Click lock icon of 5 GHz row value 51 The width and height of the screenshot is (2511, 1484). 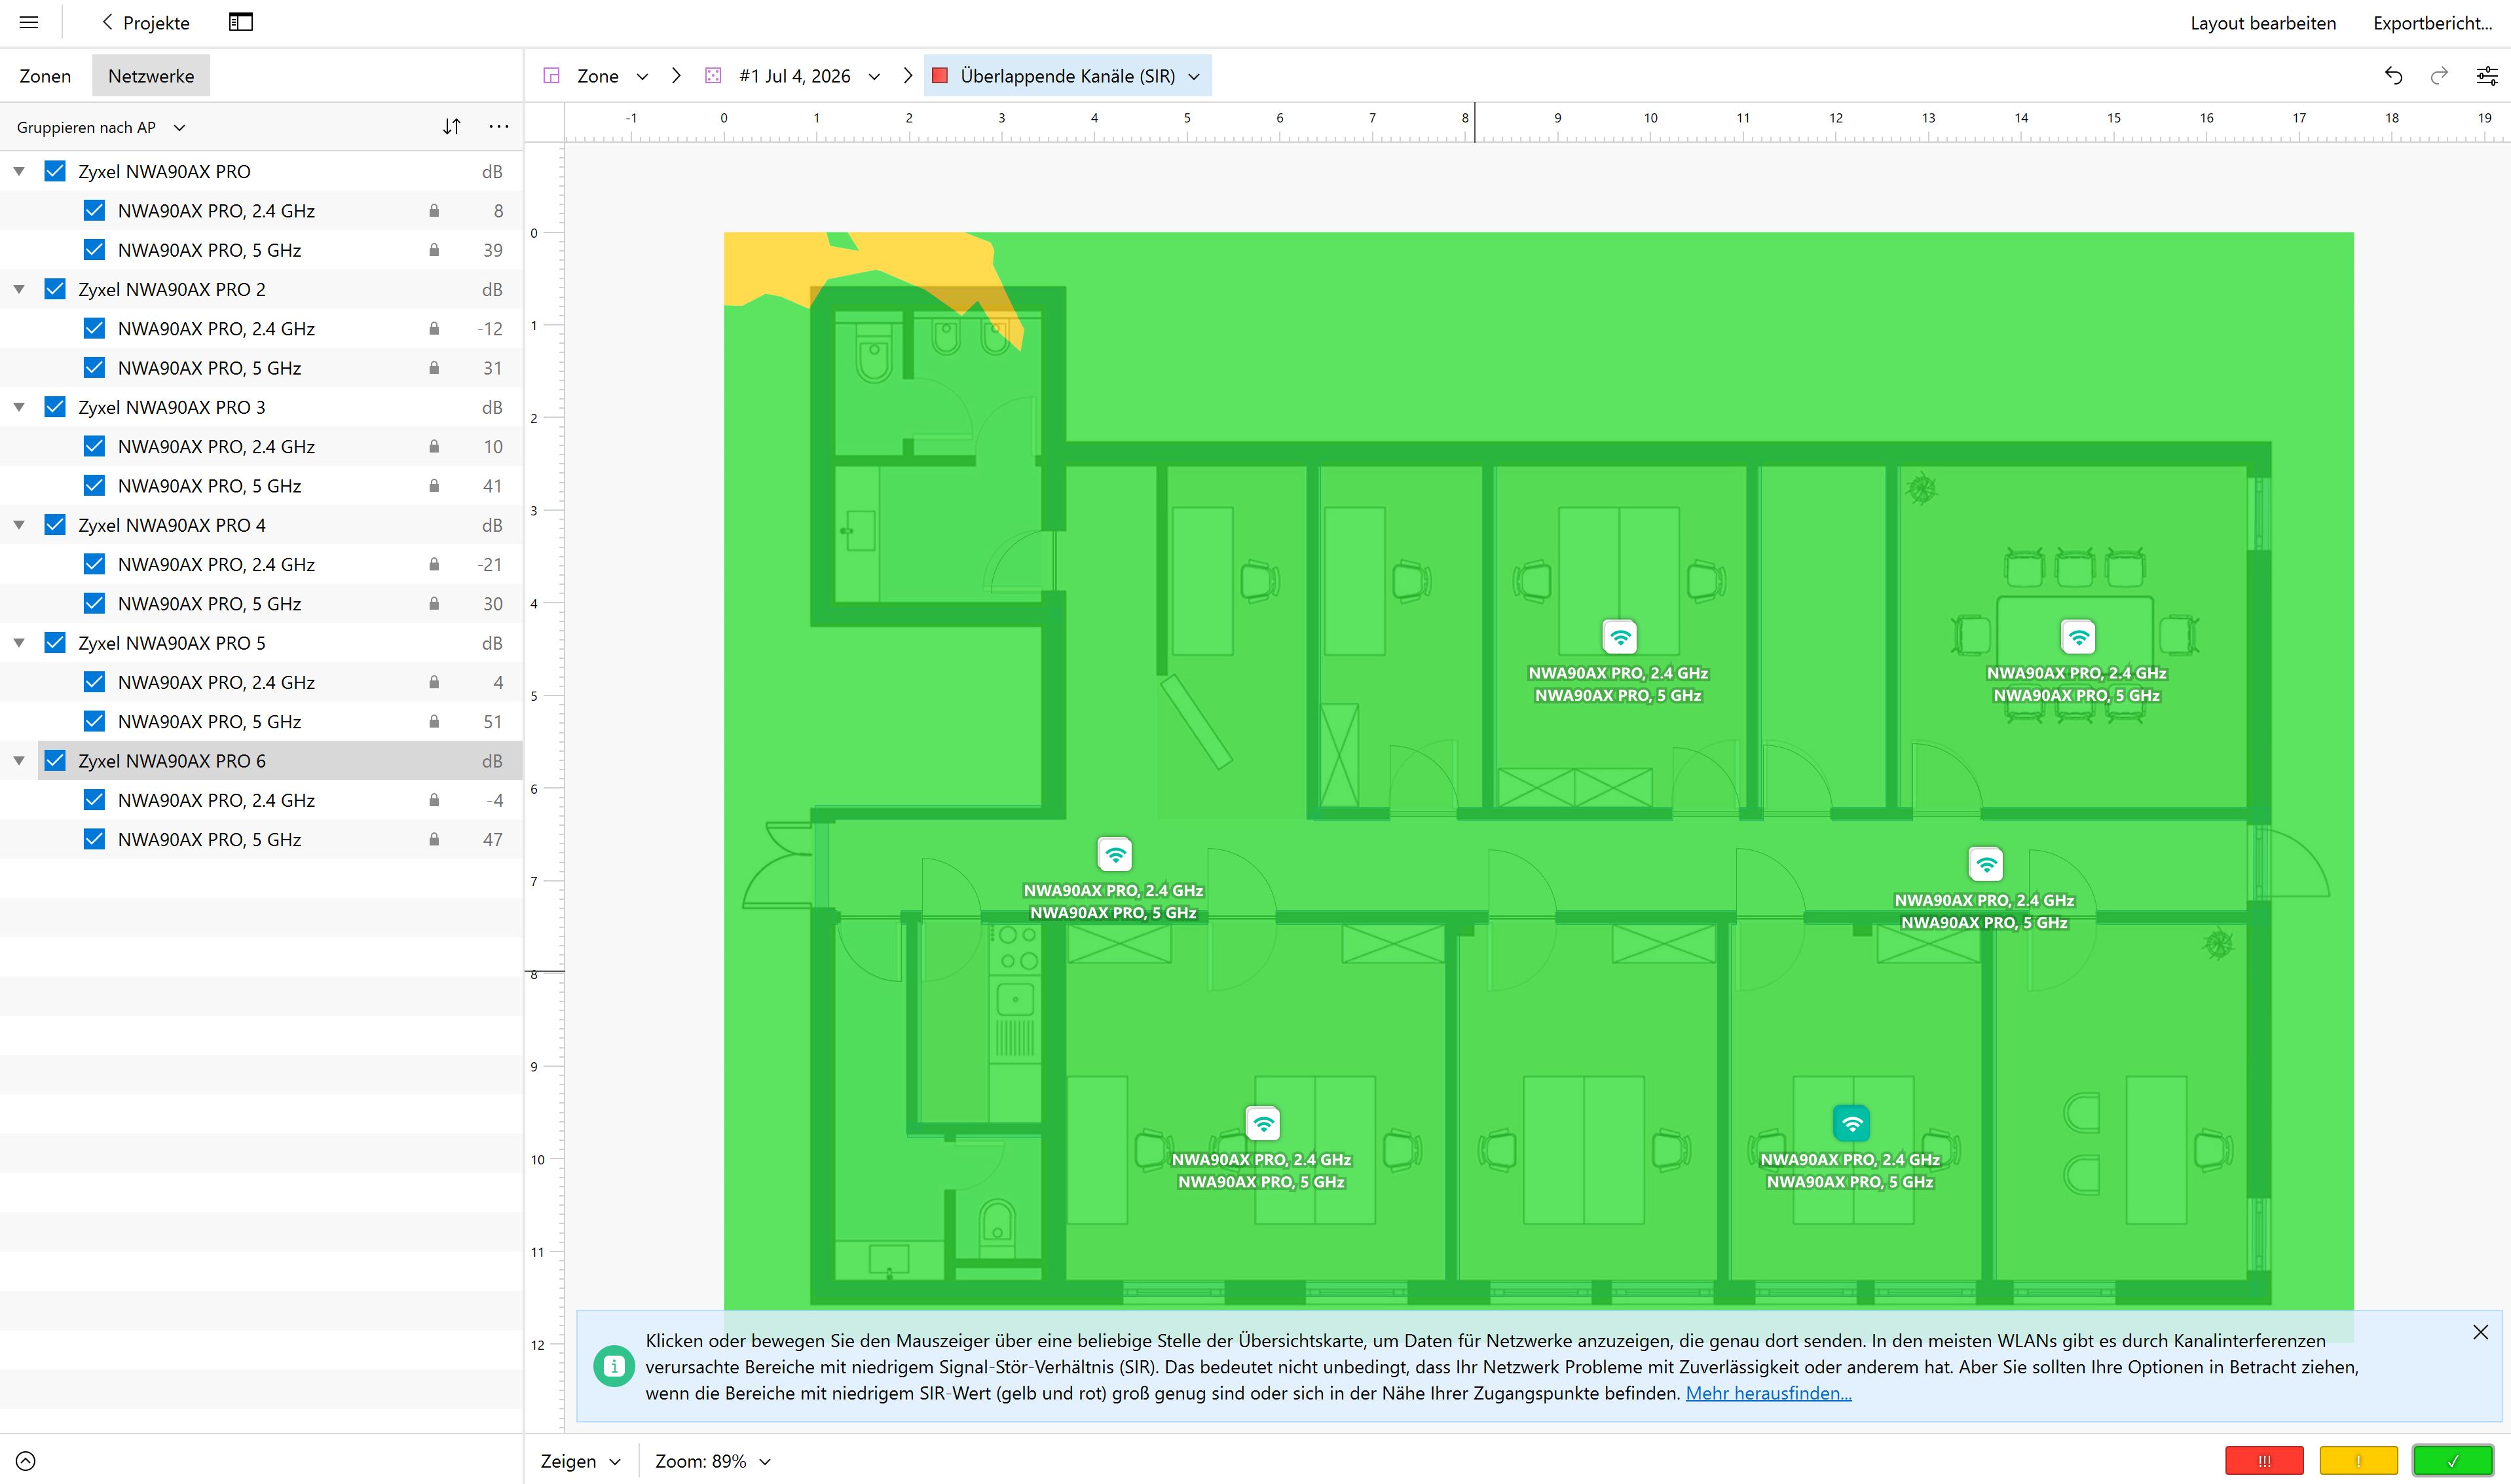(x=434, y=722)
